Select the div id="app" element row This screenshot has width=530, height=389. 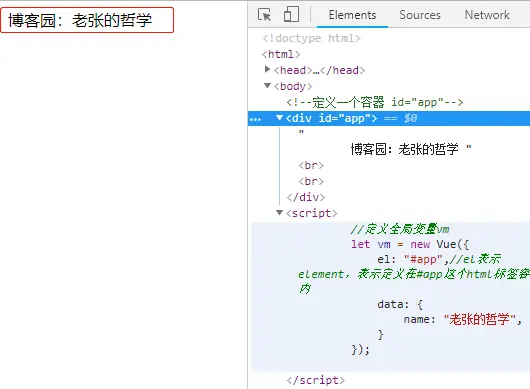pos(389,118)
